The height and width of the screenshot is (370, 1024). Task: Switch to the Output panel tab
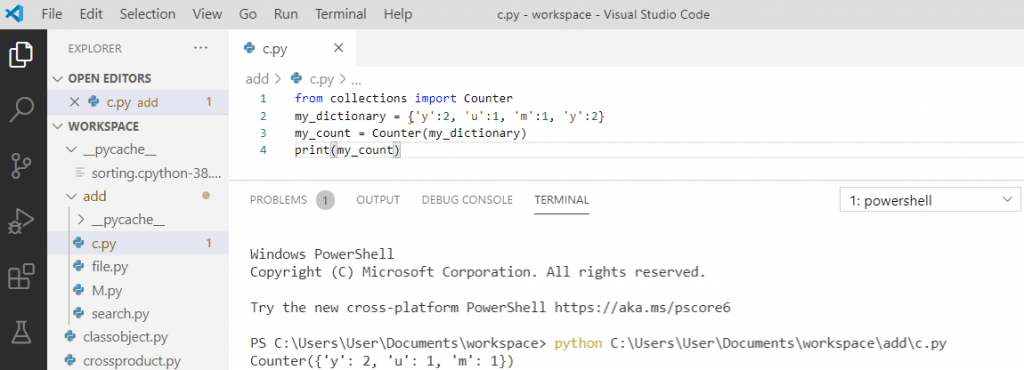tap(378, 200)
